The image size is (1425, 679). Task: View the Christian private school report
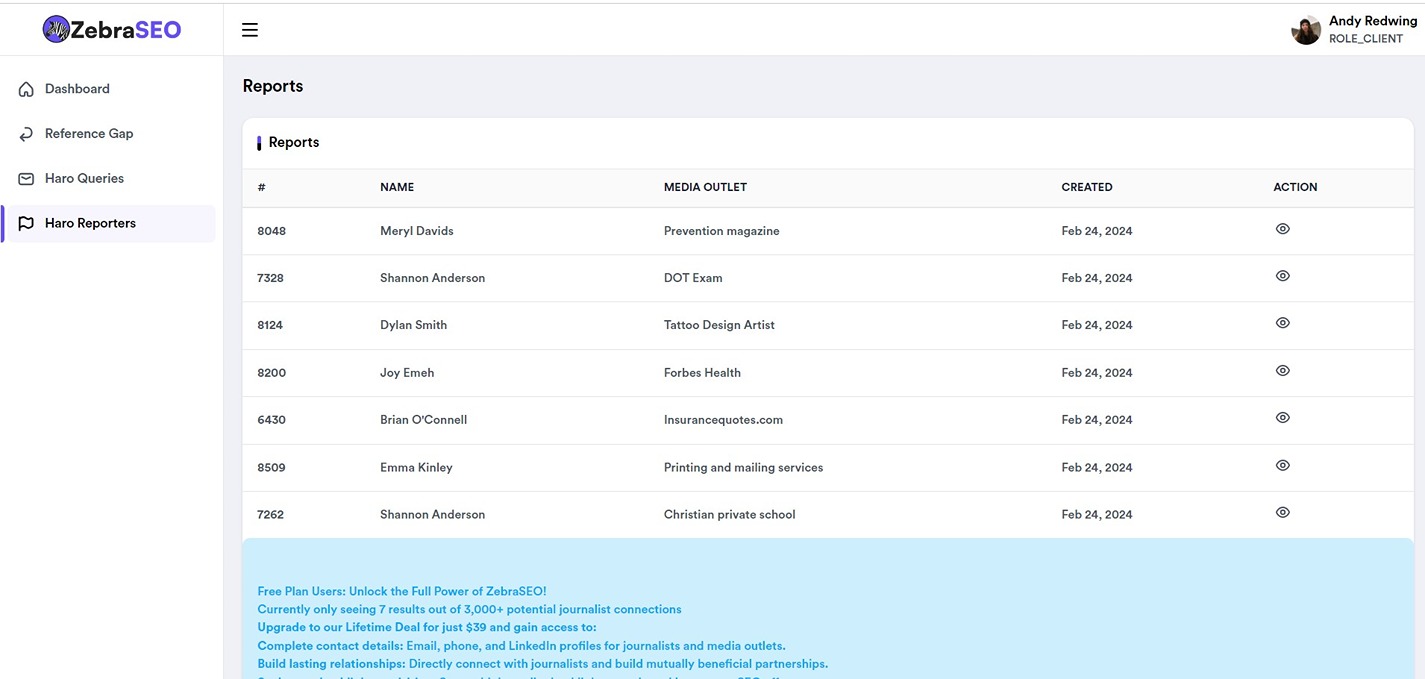coord(1282,511)
